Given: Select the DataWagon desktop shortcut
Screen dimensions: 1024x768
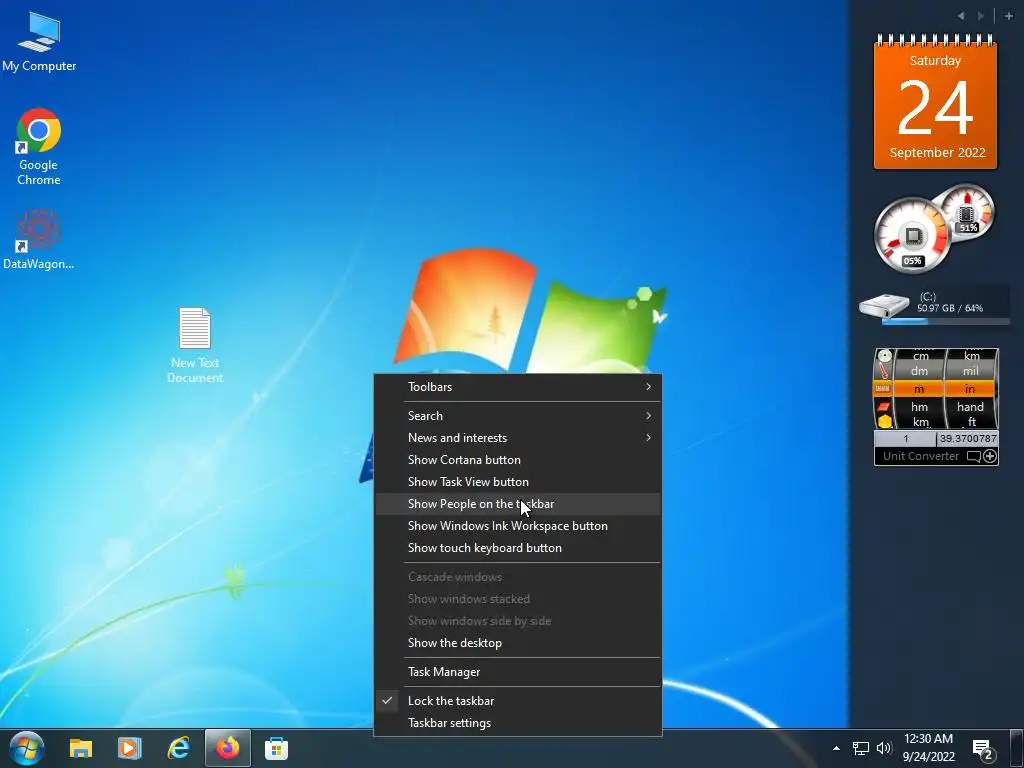Looking at the screenshot, I should 39,239.
